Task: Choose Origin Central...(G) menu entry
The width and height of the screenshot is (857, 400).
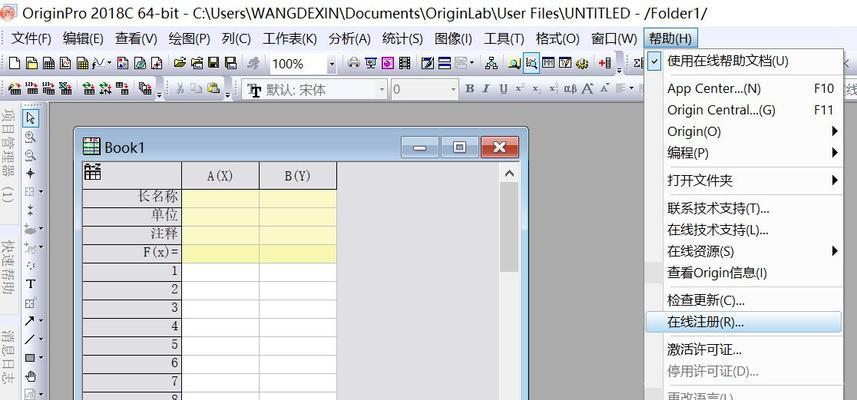Action: (x=743, y=110)
